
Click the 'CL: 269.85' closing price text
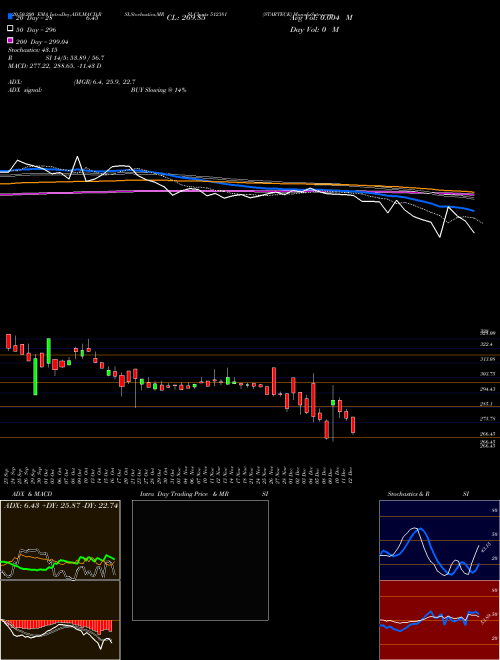[186, 18]
